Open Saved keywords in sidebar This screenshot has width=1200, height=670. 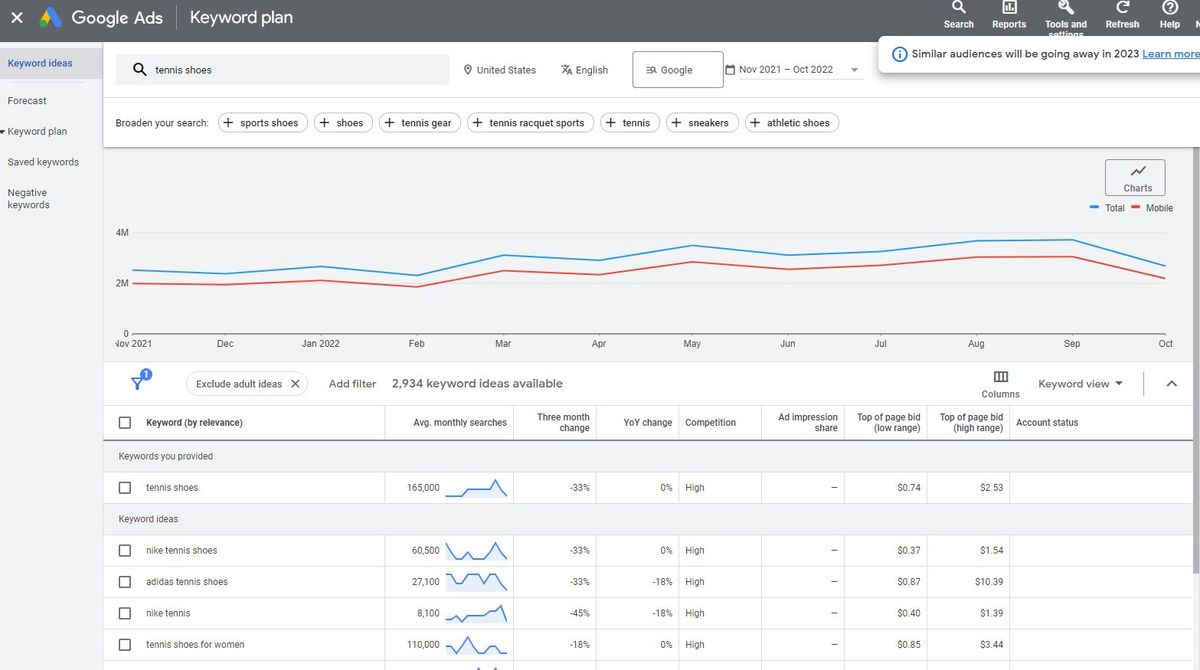[x=43, y=162]
